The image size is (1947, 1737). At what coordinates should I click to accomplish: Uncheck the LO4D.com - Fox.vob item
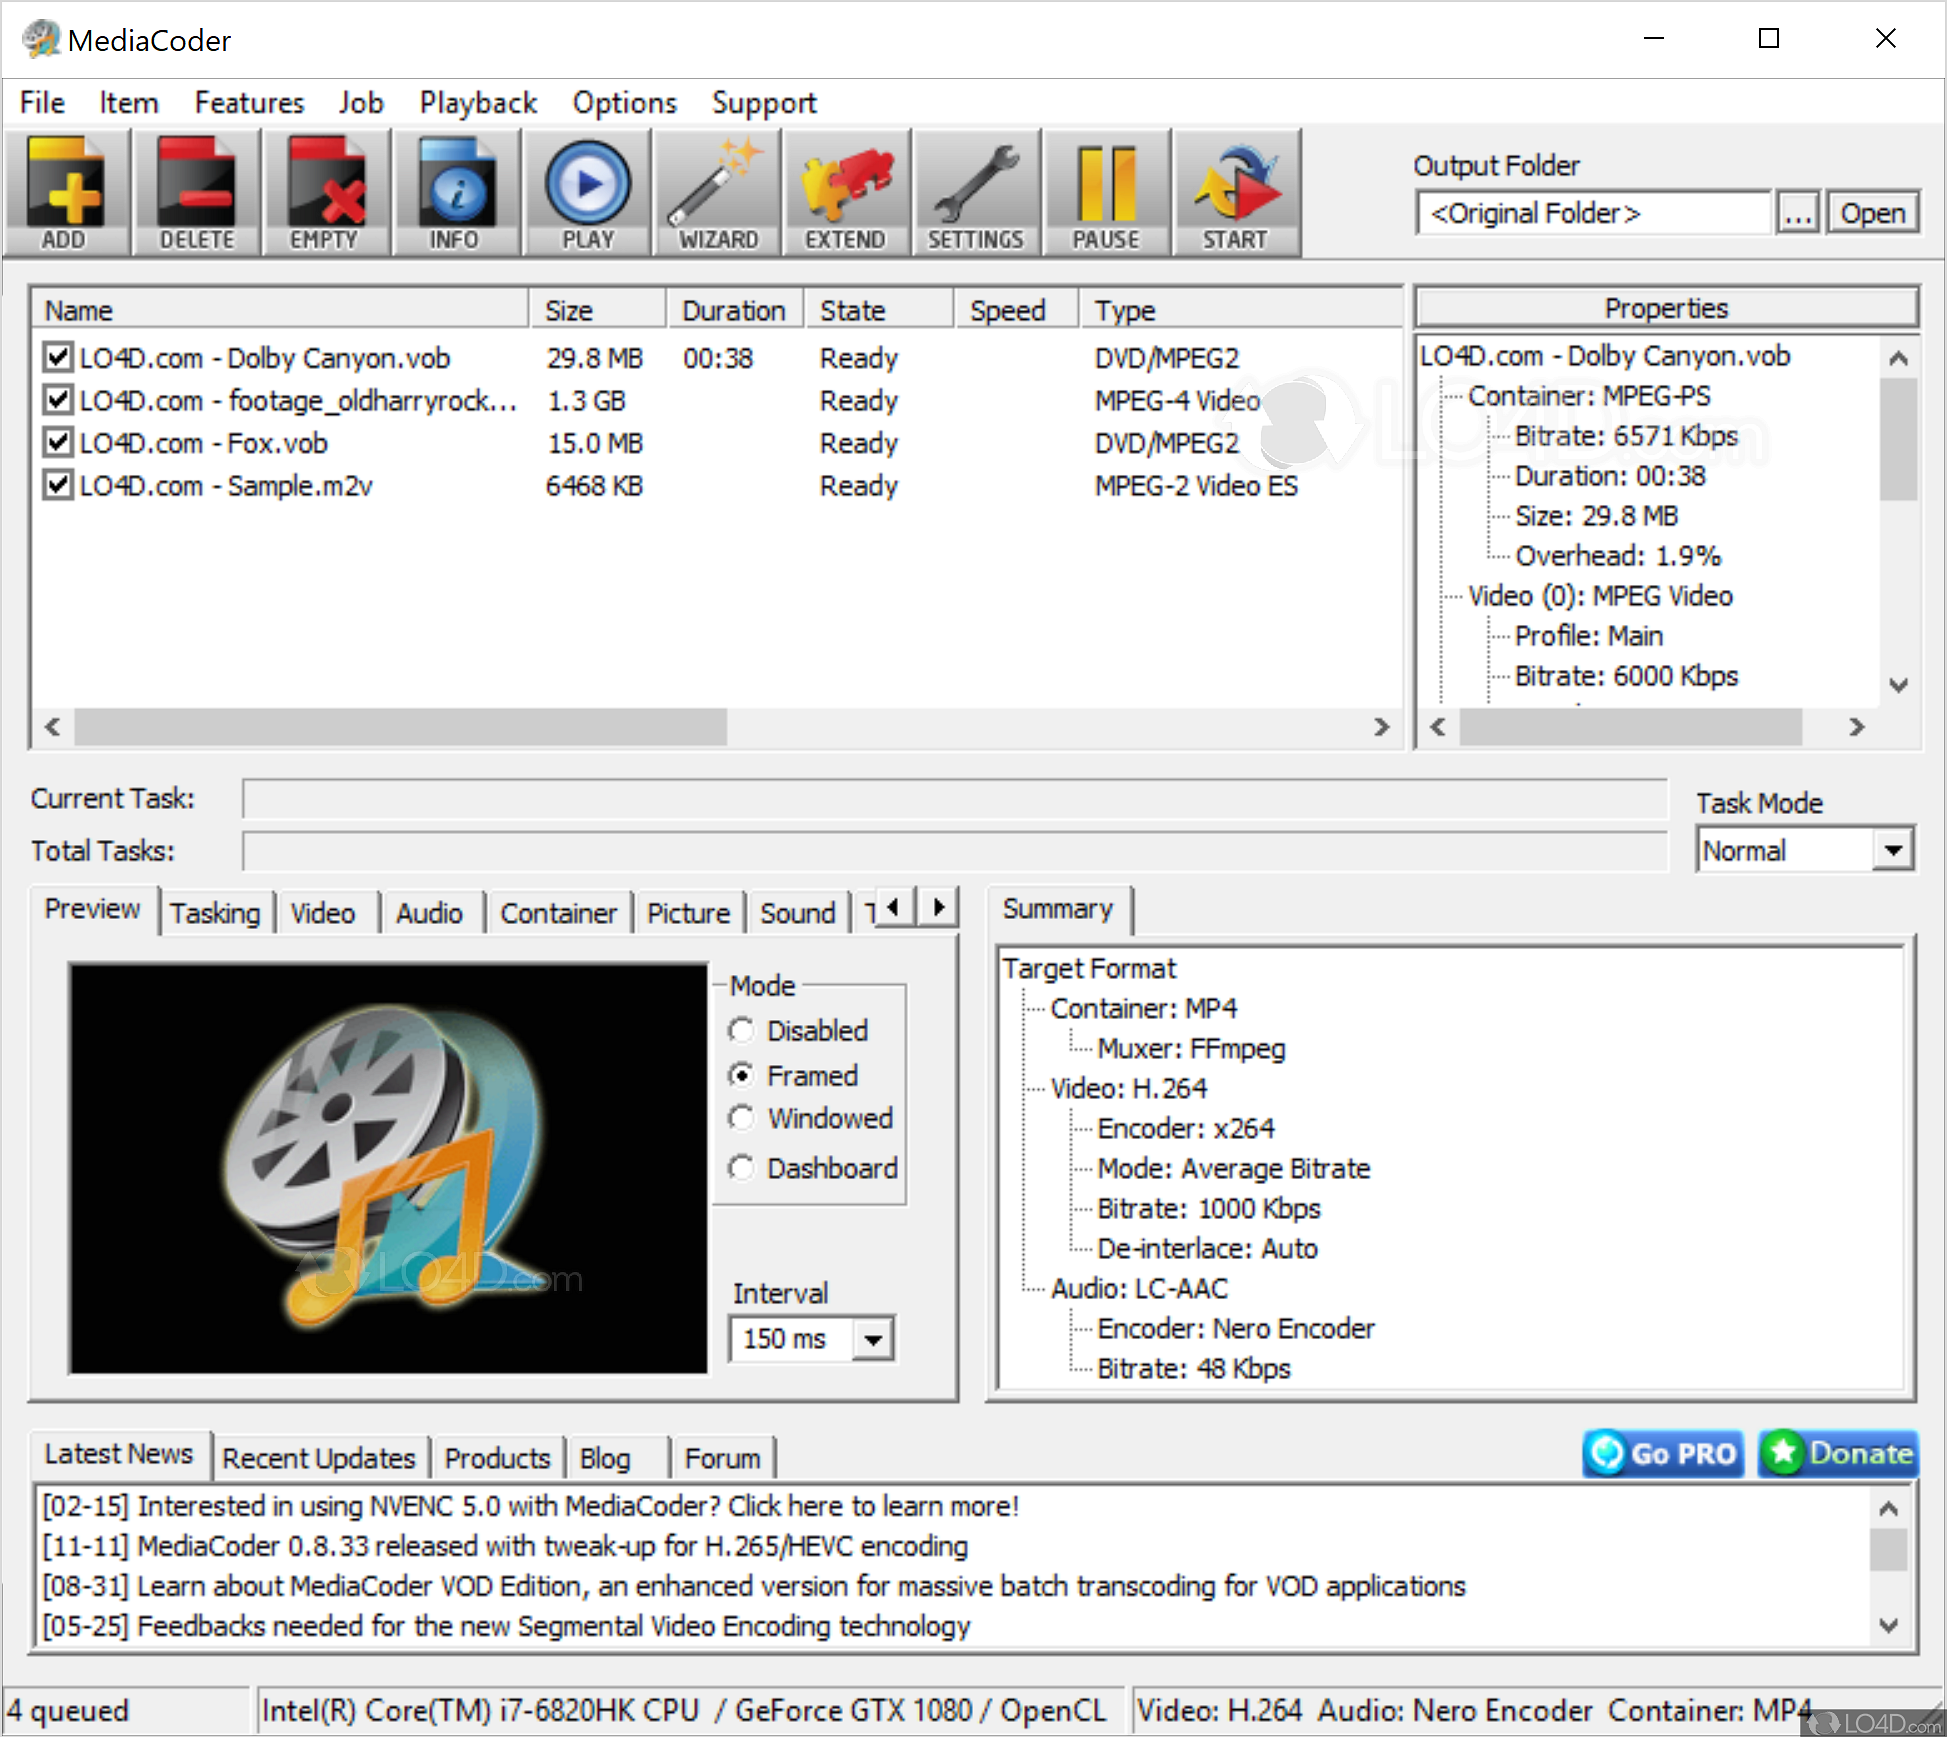point(57,442)
